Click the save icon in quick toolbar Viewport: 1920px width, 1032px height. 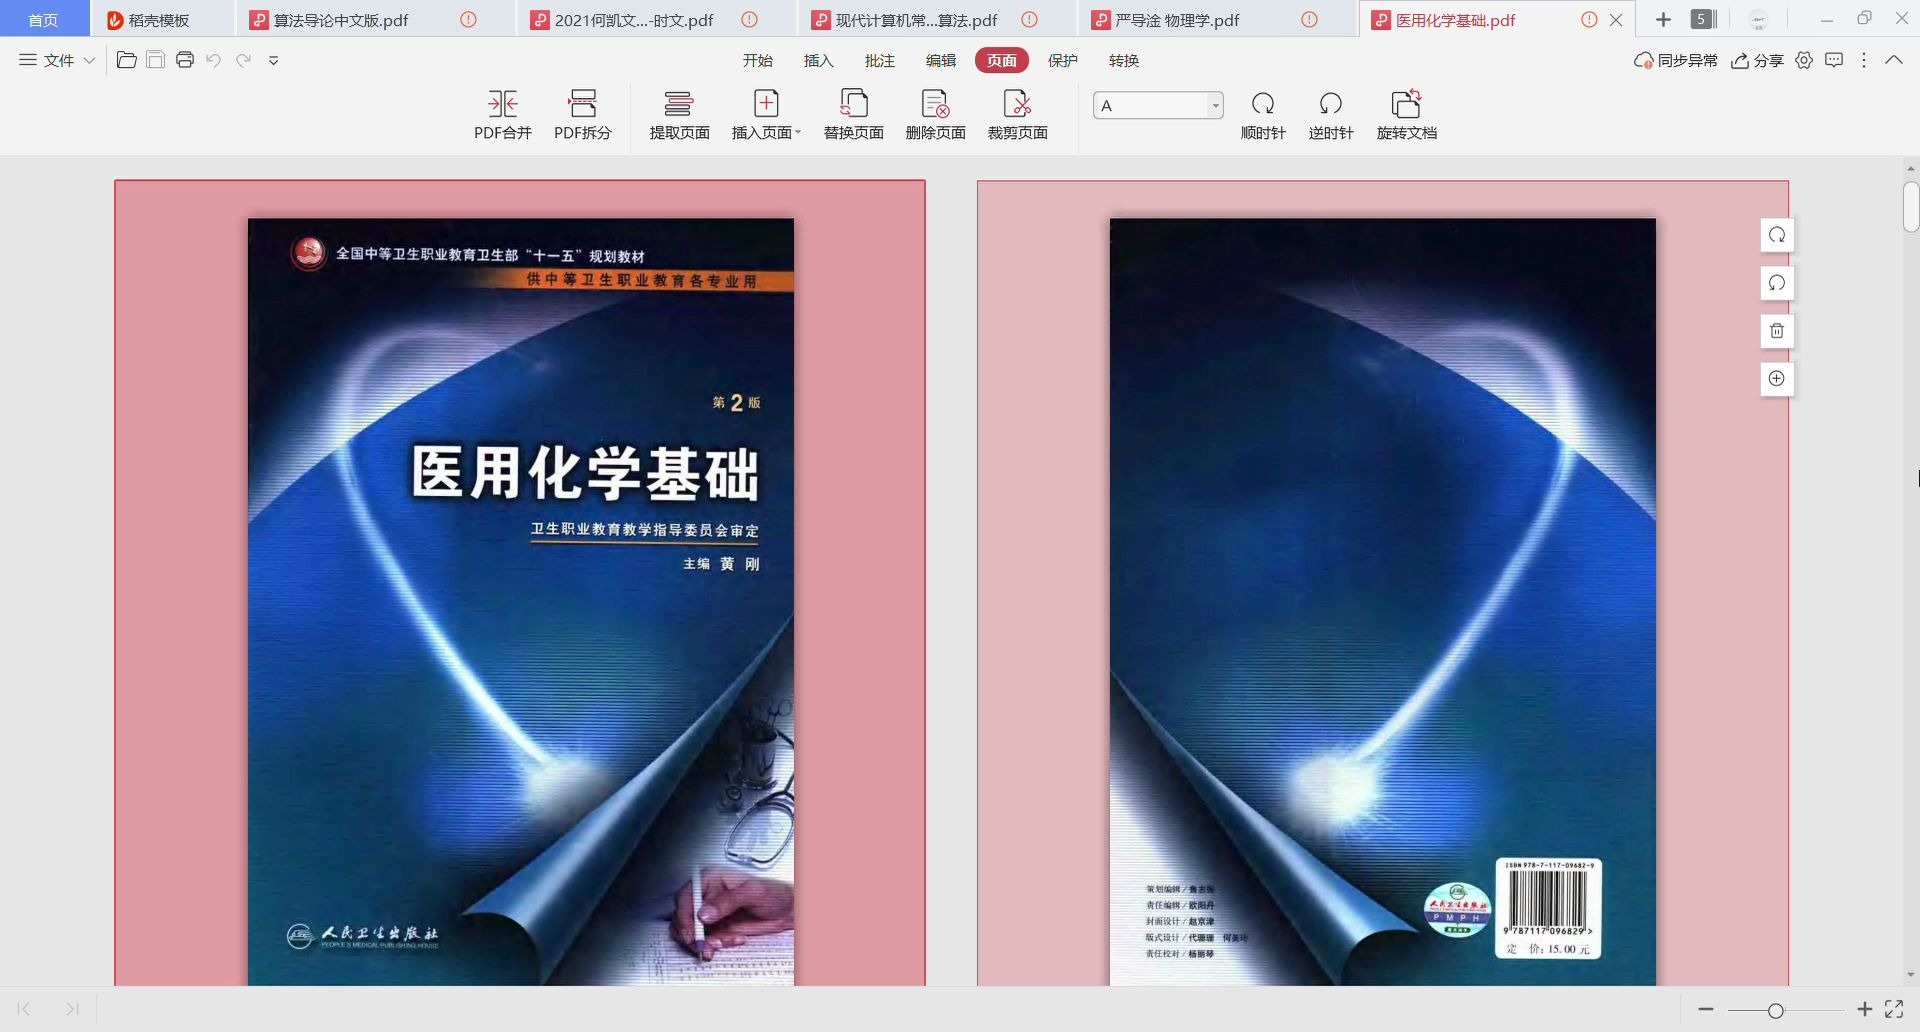pyautogui.click(x=155, y=60)
